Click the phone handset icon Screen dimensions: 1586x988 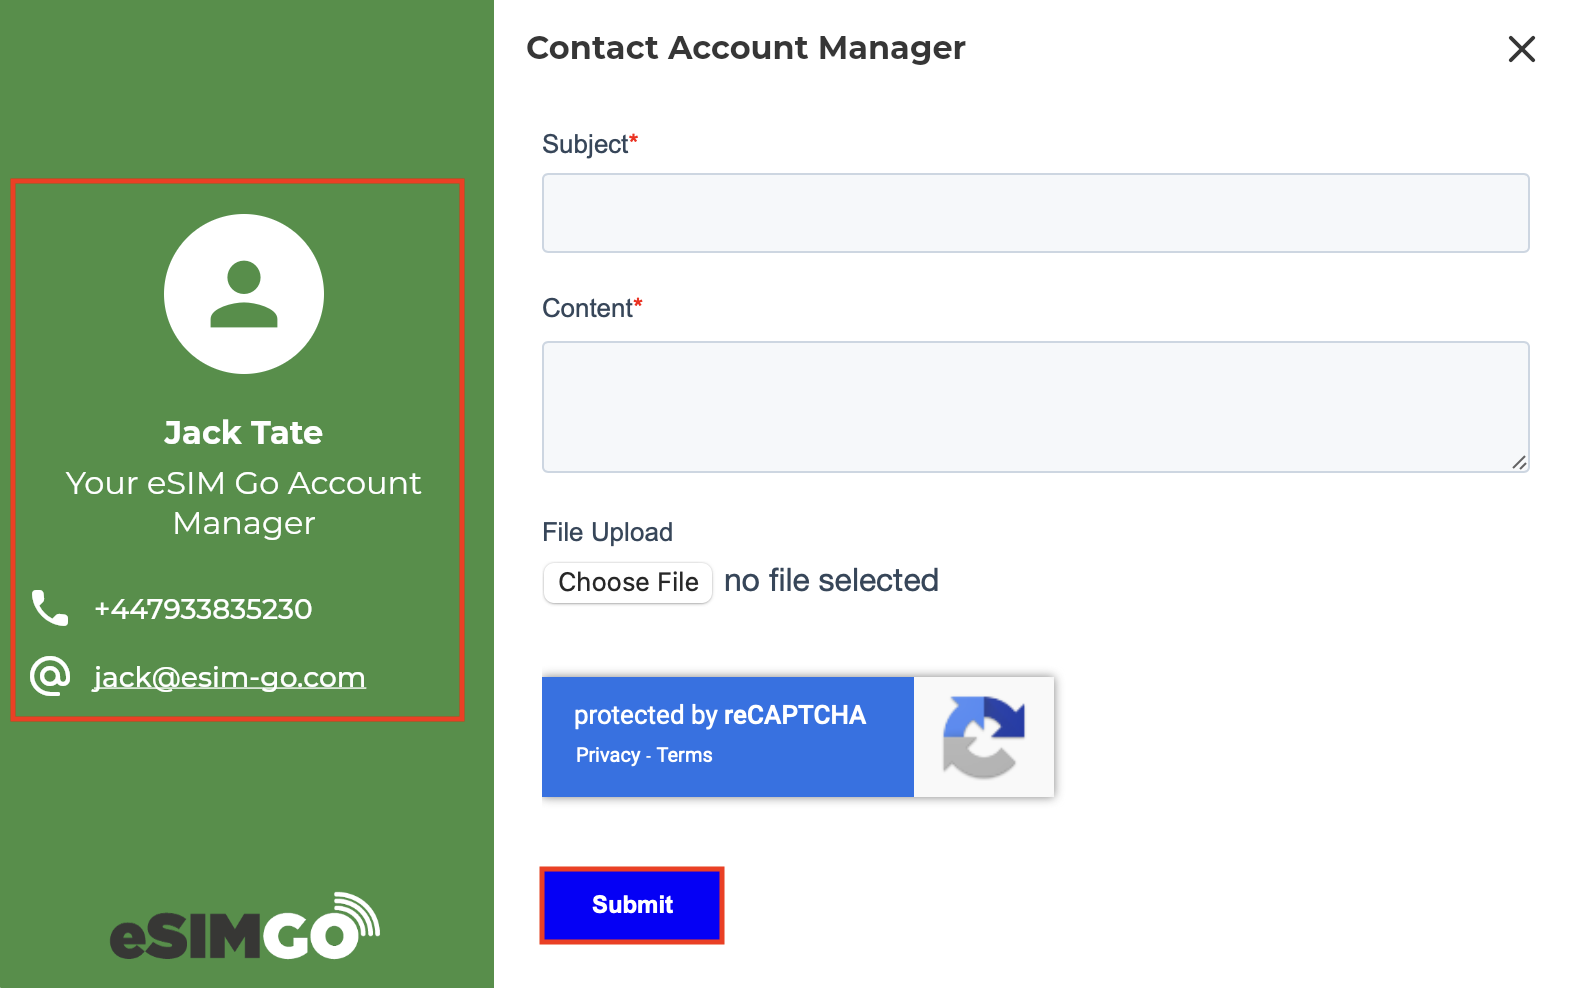coord(50,608)
